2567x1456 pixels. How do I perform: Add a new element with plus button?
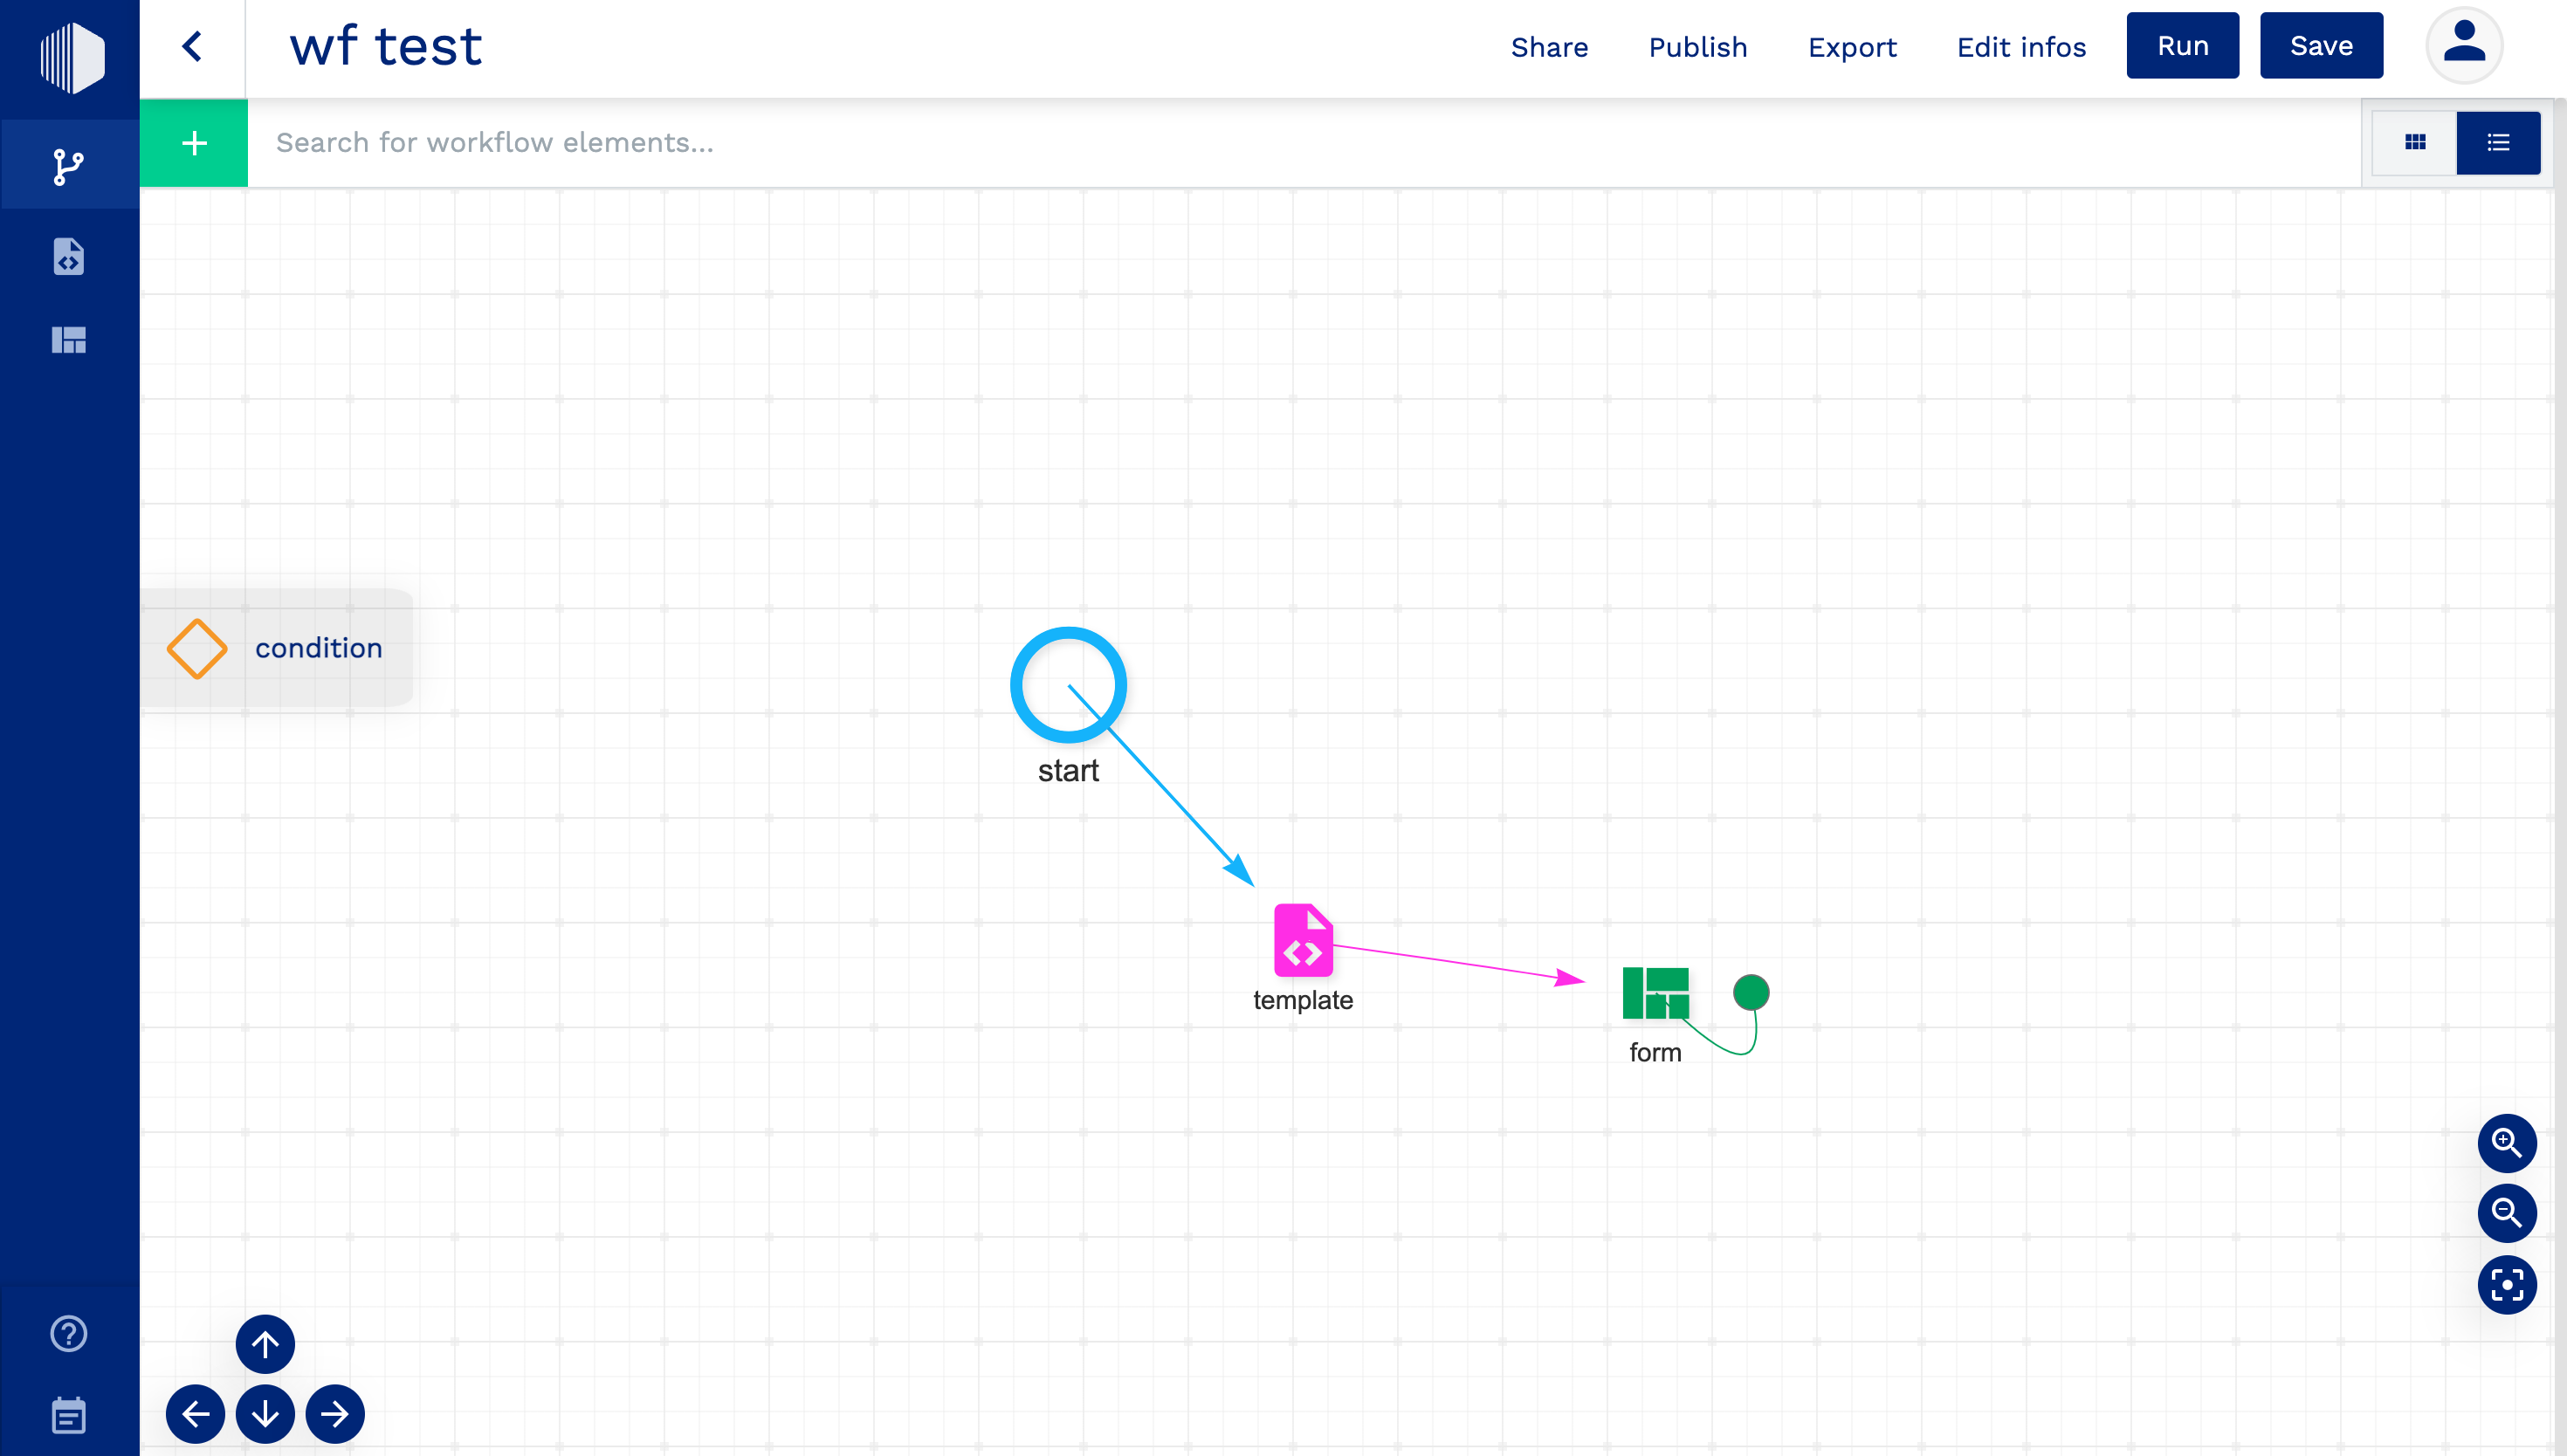pos(194,143)
